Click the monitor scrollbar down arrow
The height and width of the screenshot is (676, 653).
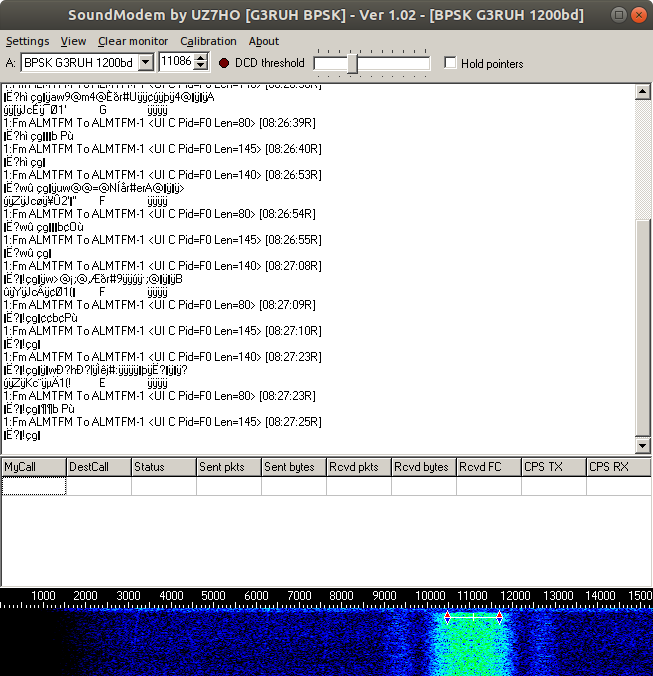coord(643,445)
